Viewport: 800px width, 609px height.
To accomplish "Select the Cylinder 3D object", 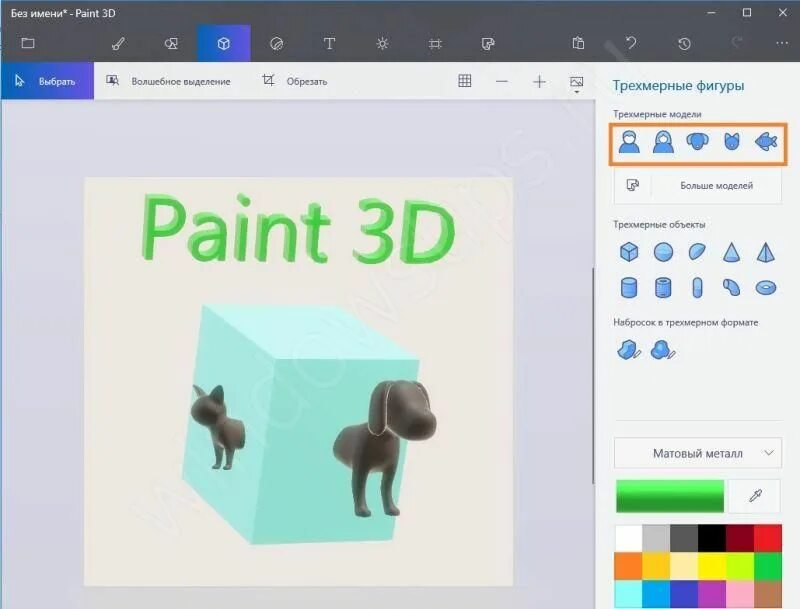I will (629, 287).
